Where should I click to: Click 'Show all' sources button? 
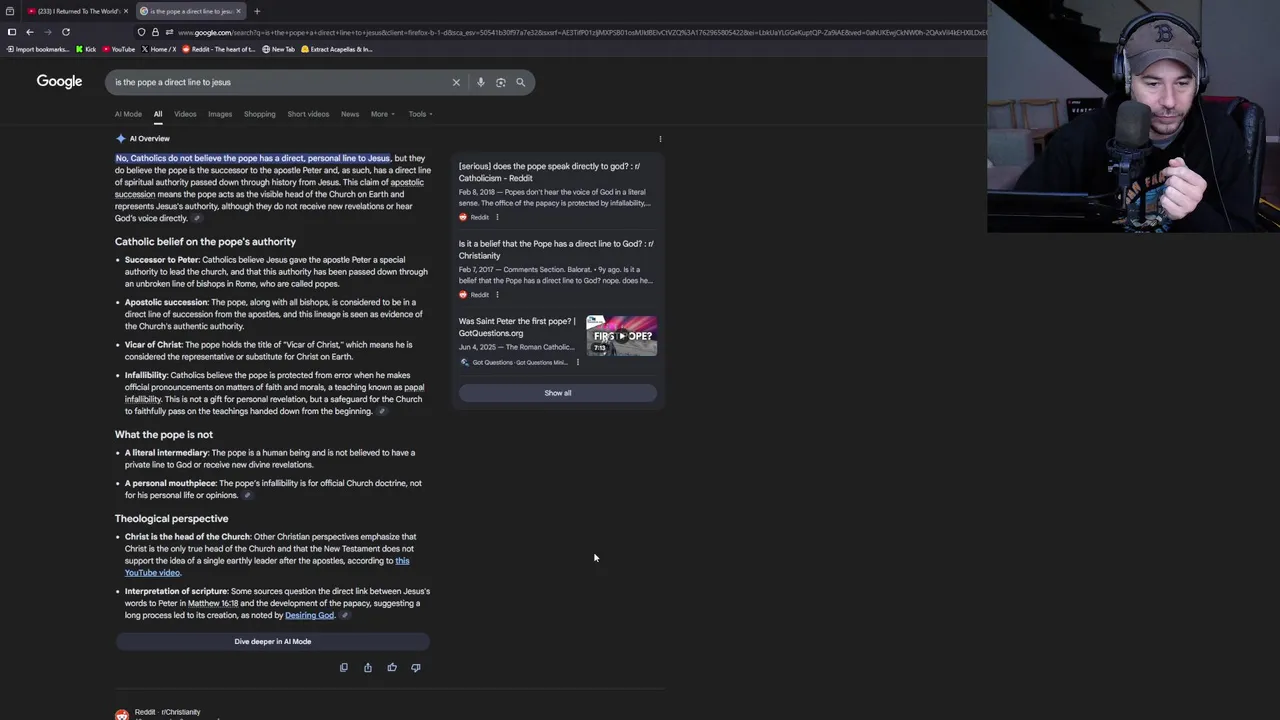pyautogui.click(x=558, y=393)
